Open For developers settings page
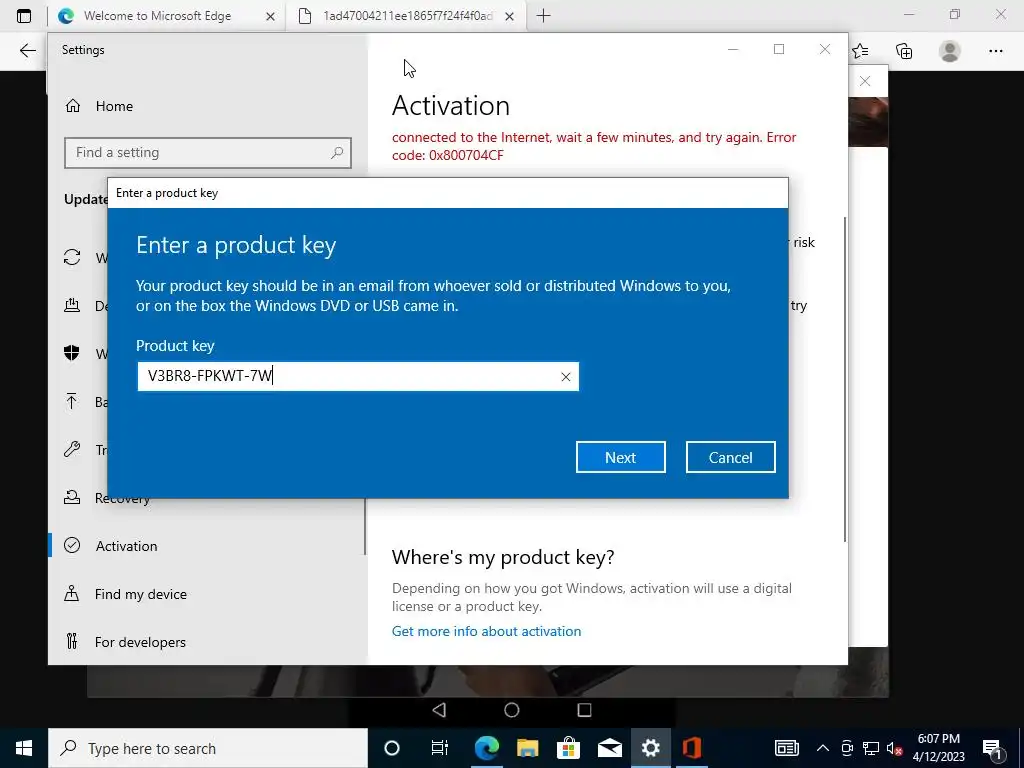Viewport: 1024px width, 768px height. pyautogui.click(x=140, y=642)
